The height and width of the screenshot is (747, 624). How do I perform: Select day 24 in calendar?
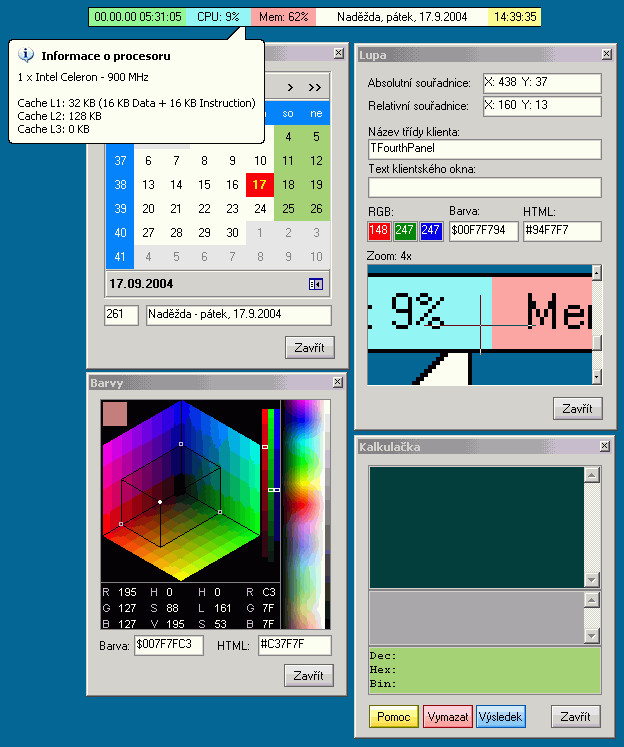tap(260, 209)
